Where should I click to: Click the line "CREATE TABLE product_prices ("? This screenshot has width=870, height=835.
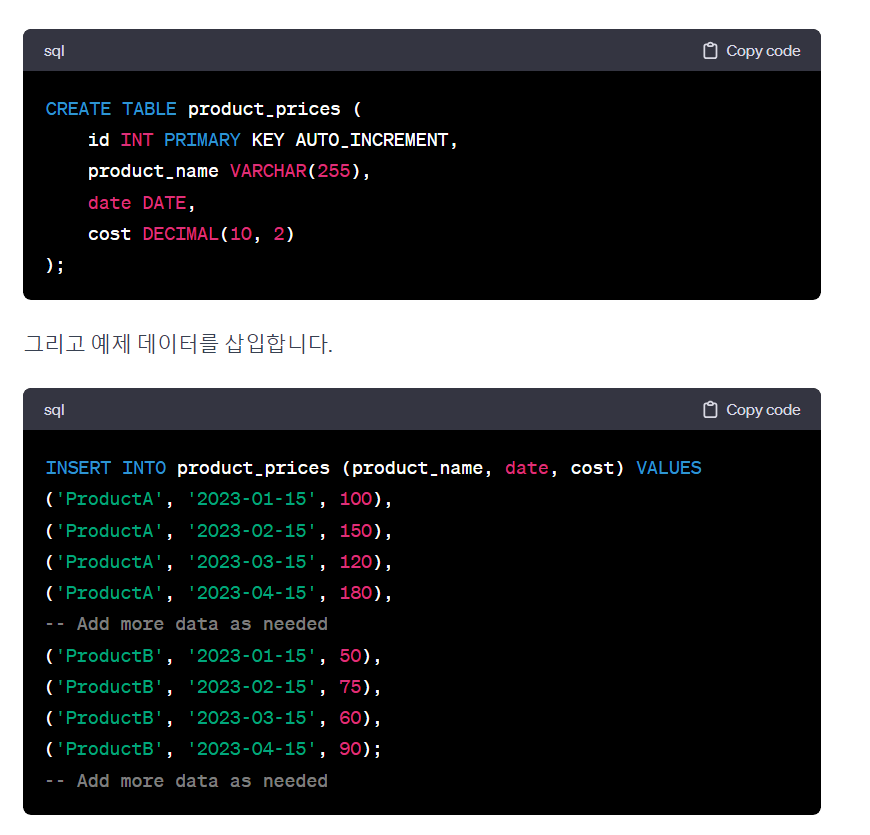(204, 109)
